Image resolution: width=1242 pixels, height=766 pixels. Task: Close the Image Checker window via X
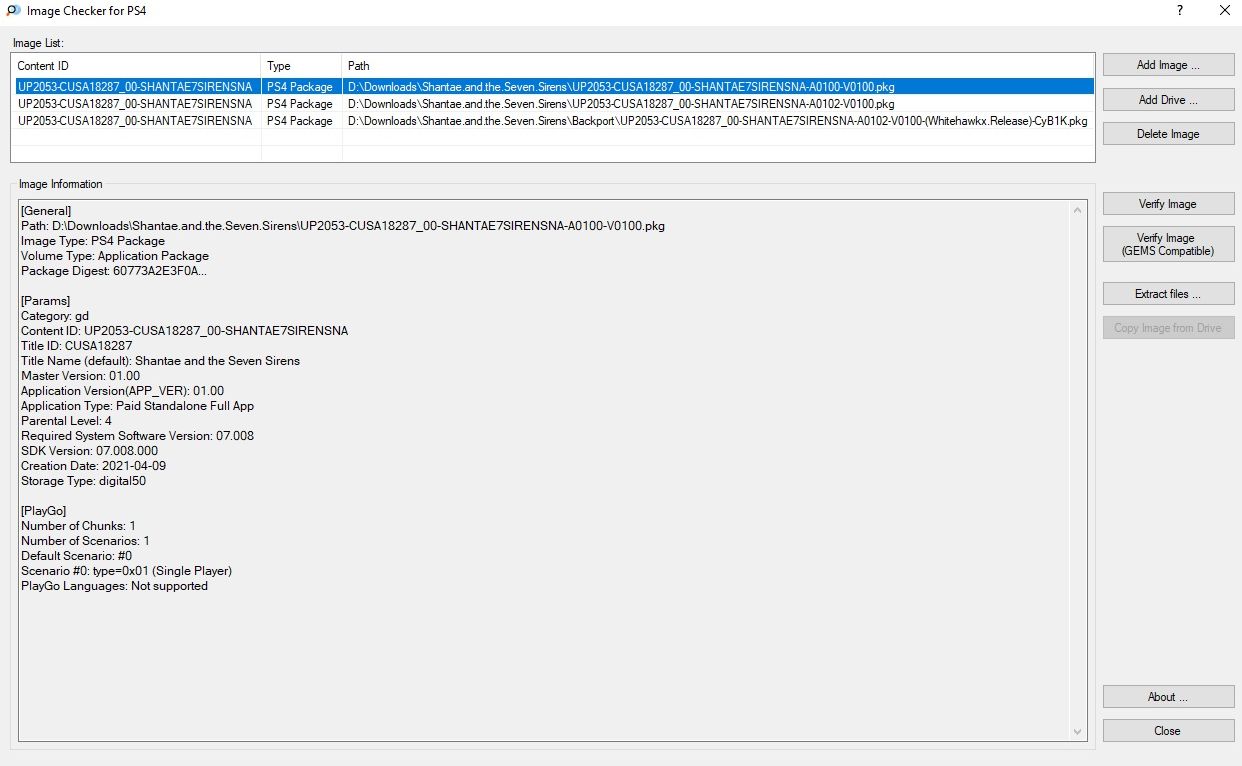[1224, 11]
